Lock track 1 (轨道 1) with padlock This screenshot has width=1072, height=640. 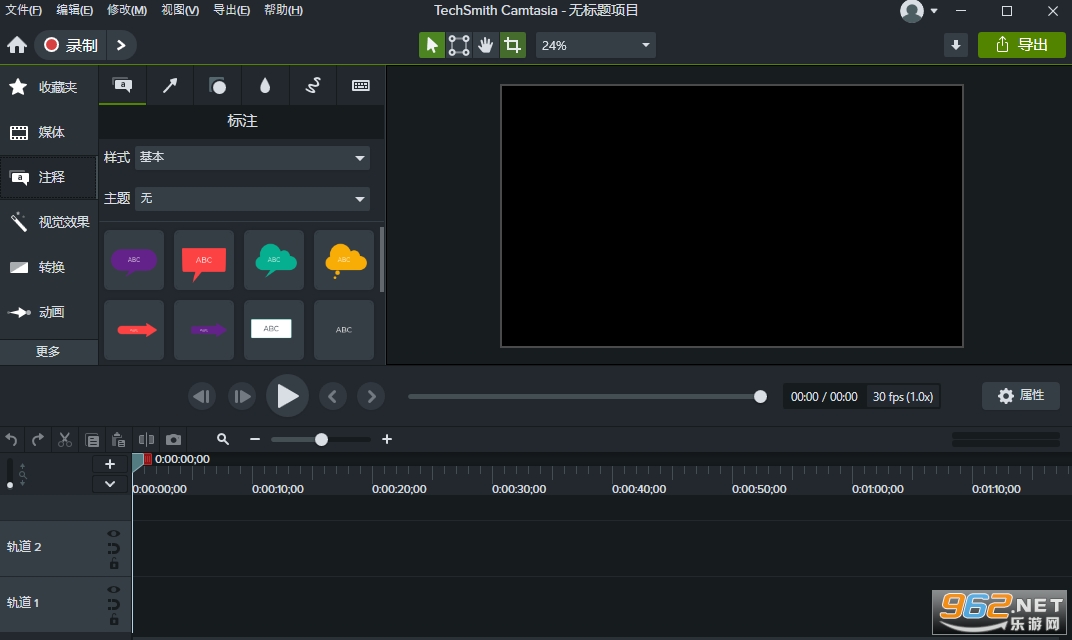(x=114, y=619)
